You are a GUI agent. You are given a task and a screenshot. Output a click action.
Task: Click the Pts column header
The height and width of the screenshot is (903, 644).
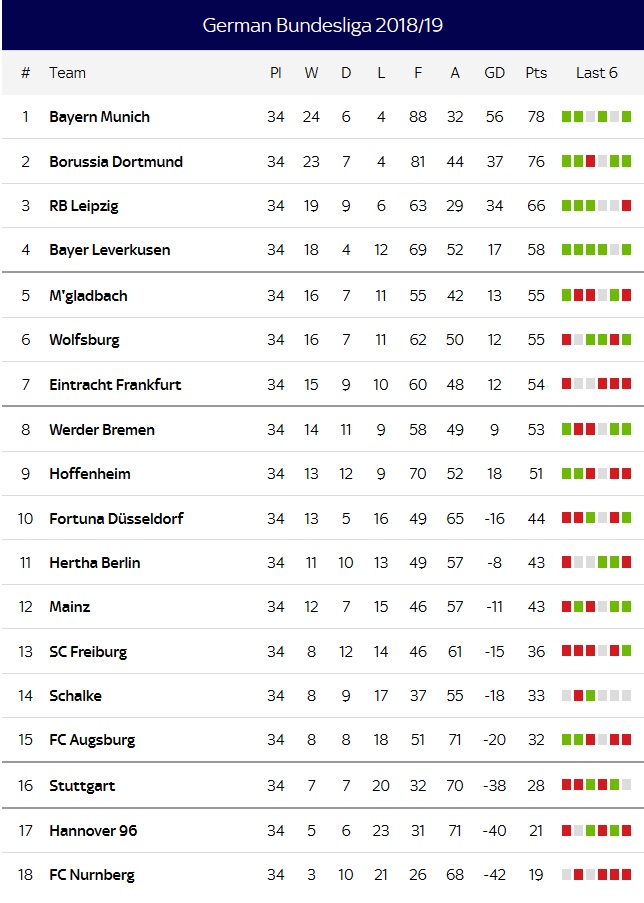pyautogui.click(x=536, y=73)
